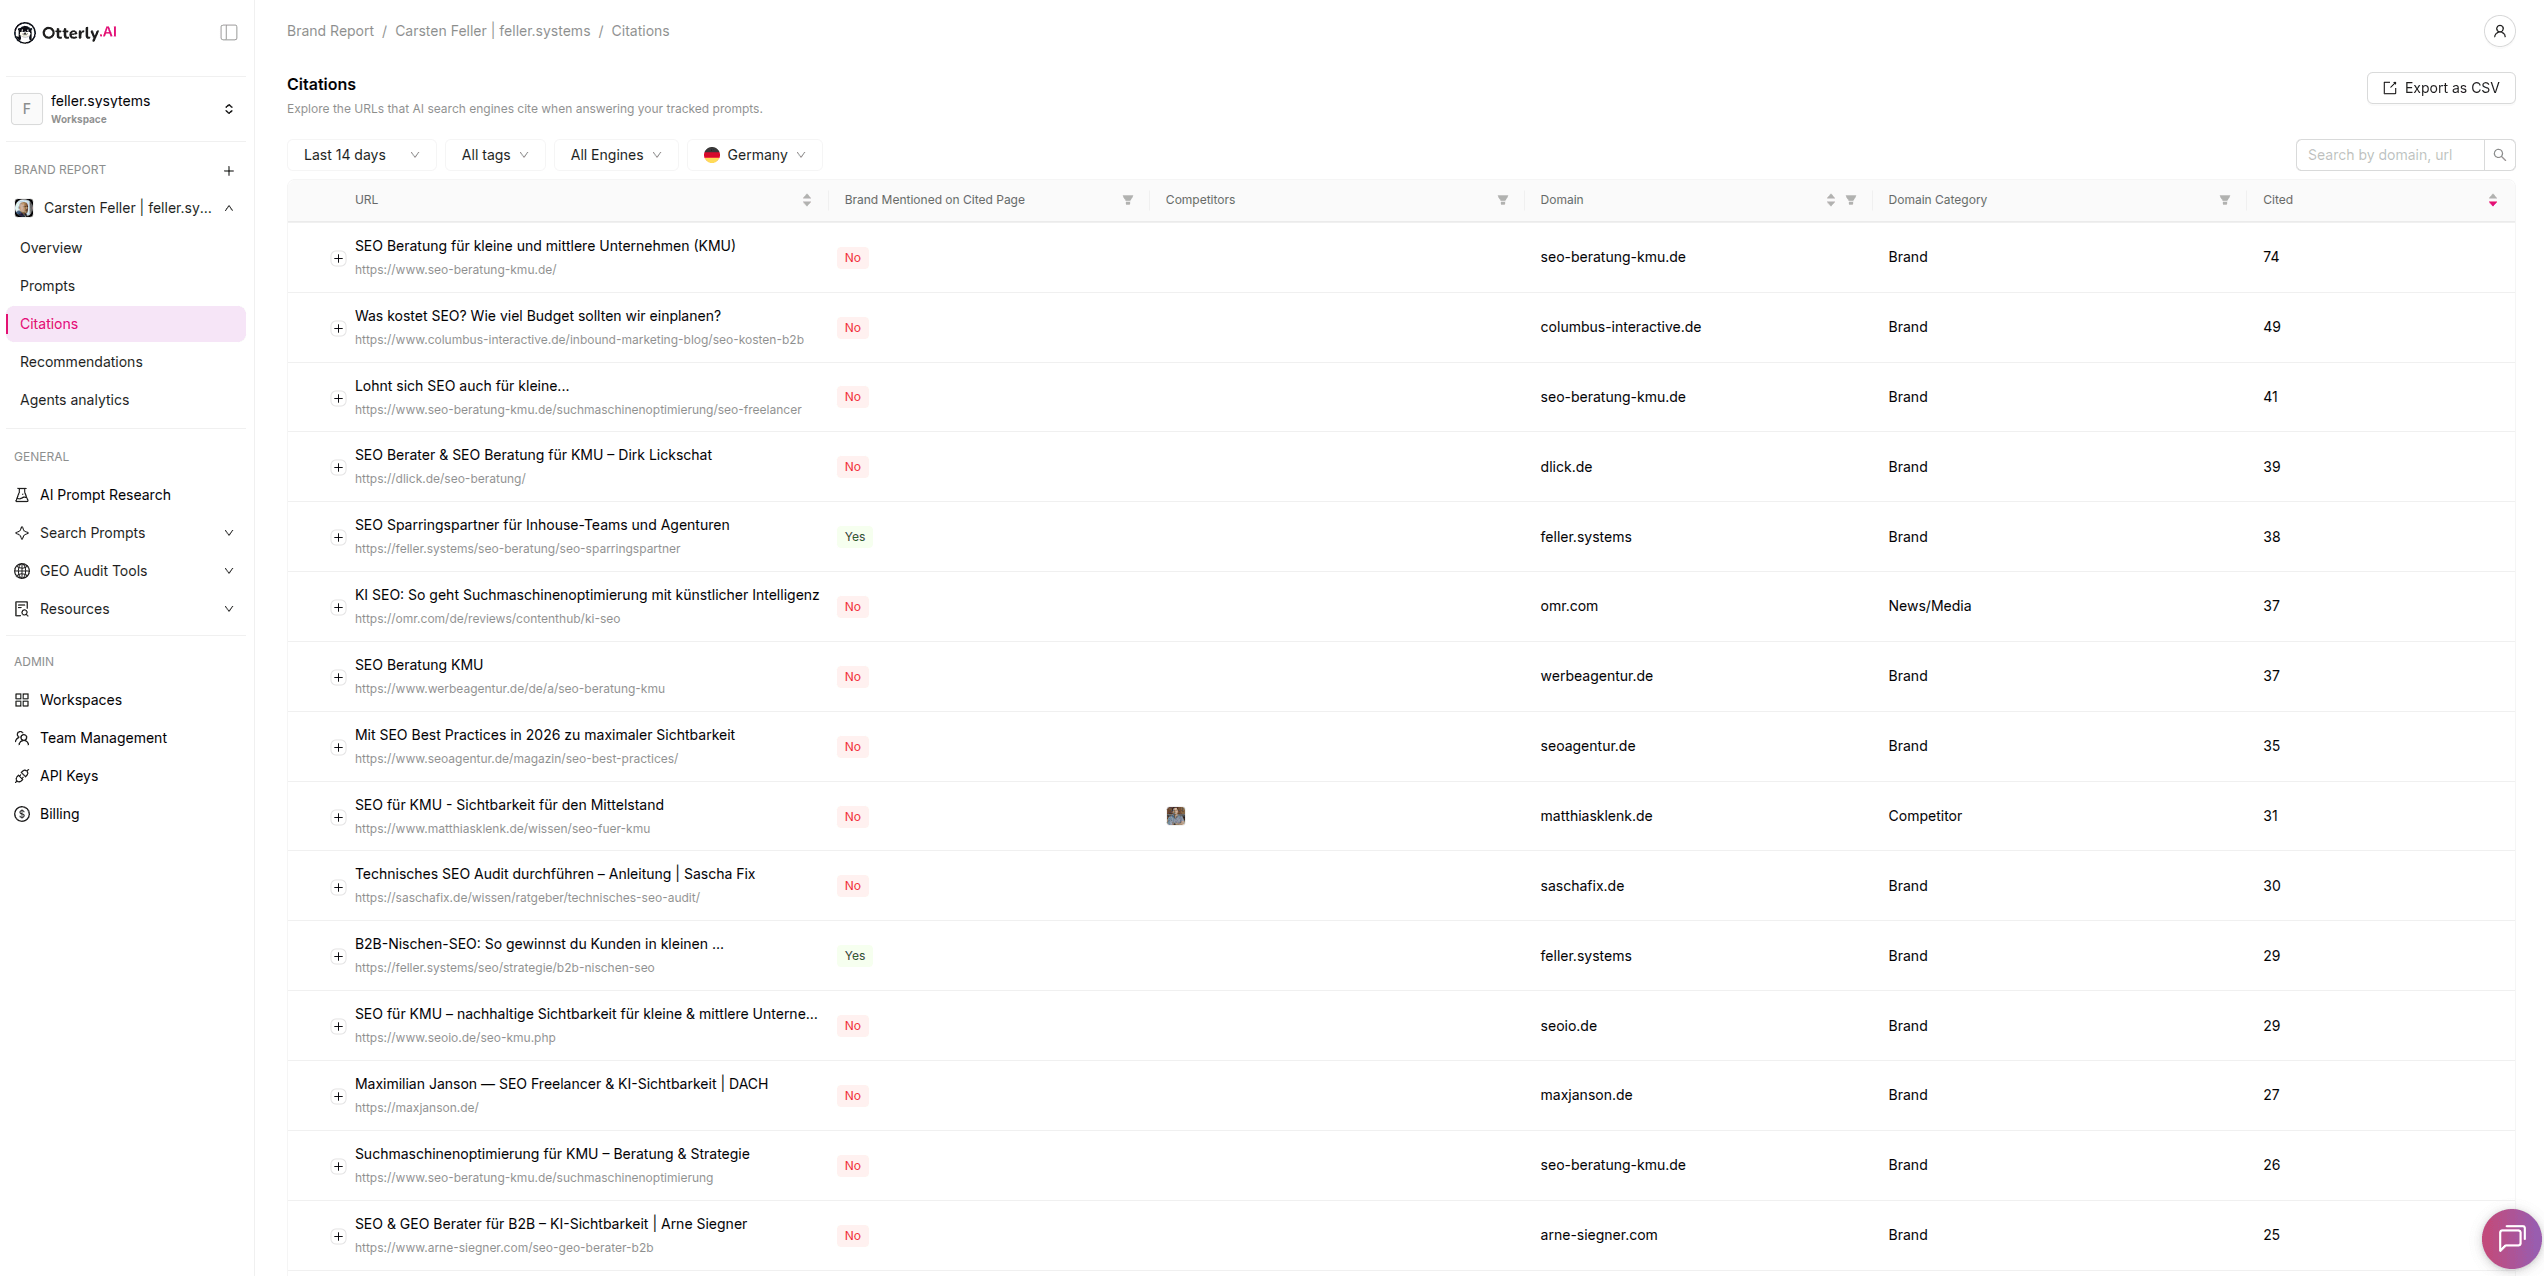The image size is (2544, 1276).
Task: Click the News/Media category cell
Action: coord(1929,606)
